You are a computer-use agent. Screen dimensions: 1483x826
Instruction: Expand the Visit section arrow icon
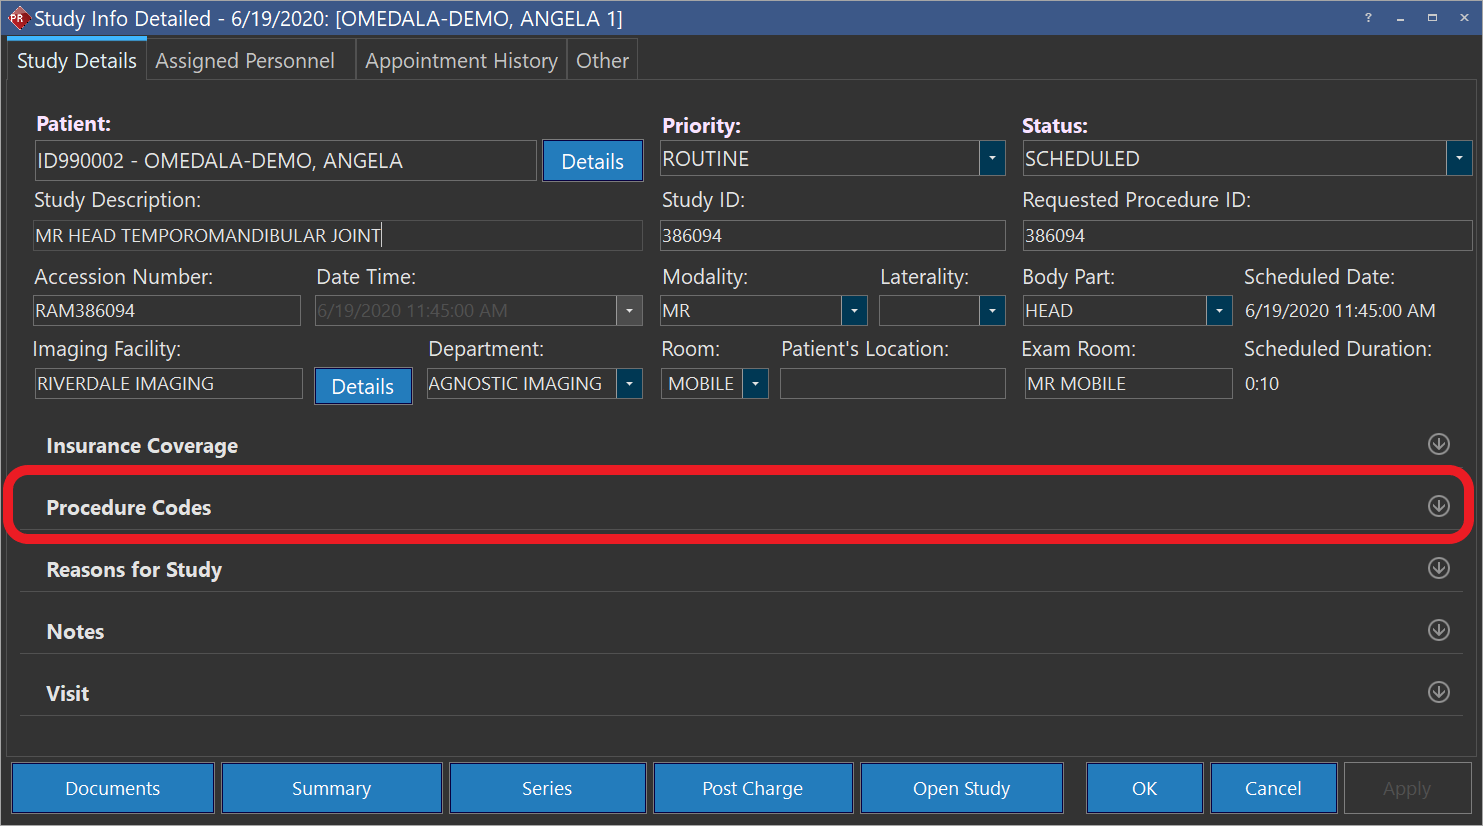tap(1438, 692)
